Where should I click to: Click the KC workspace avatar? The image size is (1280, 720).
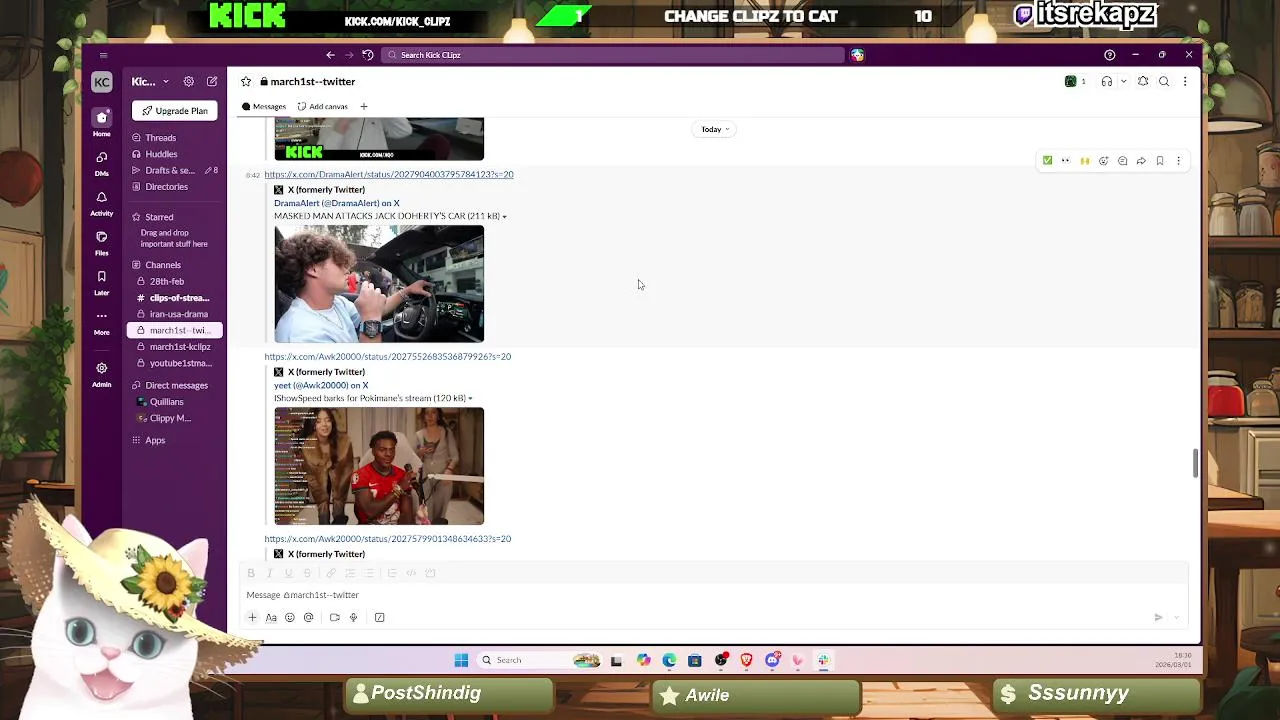(x=102, y=82)
